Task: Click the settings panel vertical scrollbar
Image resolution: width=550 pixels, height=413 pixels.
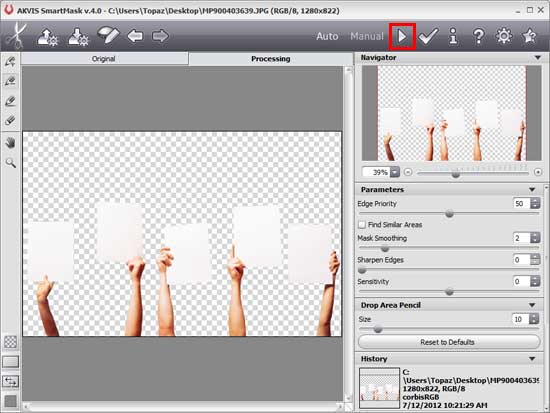Action: [546, 297]
